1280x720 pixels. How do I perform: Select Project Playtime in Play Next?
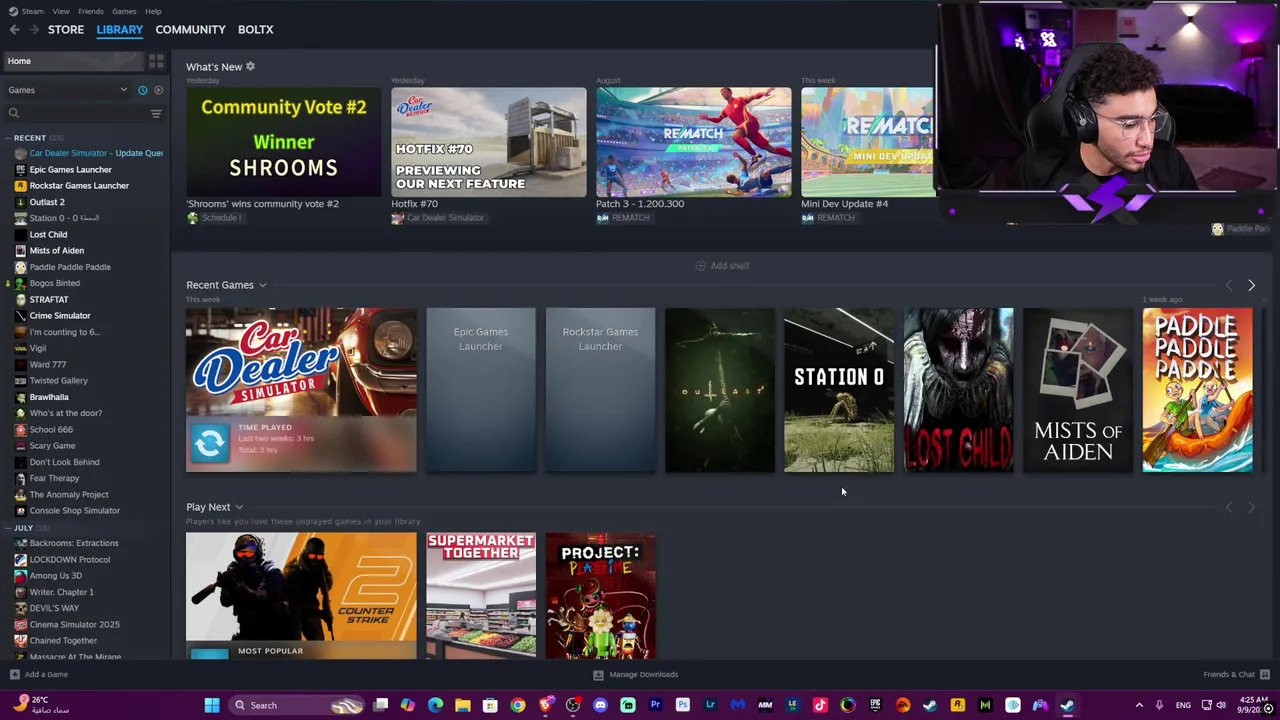click(x=600, y=596)
